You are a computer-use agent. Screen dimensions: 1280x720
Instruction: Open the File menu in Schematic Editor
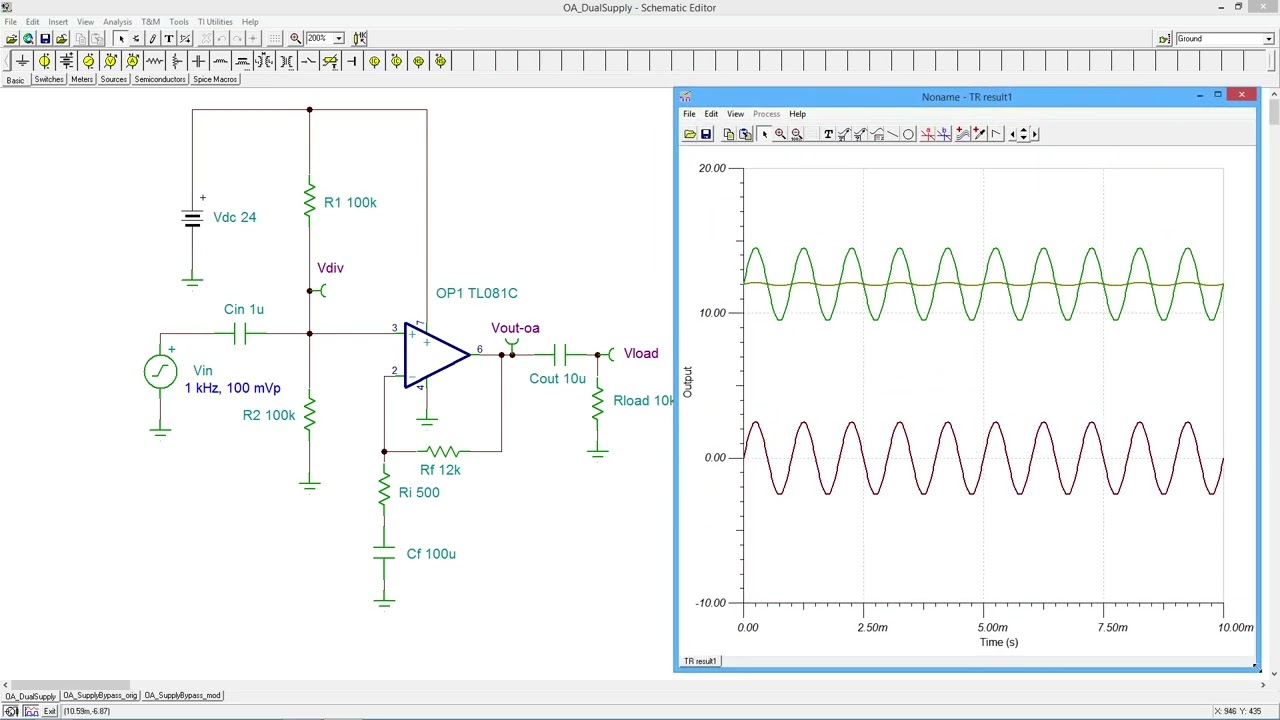10,22
